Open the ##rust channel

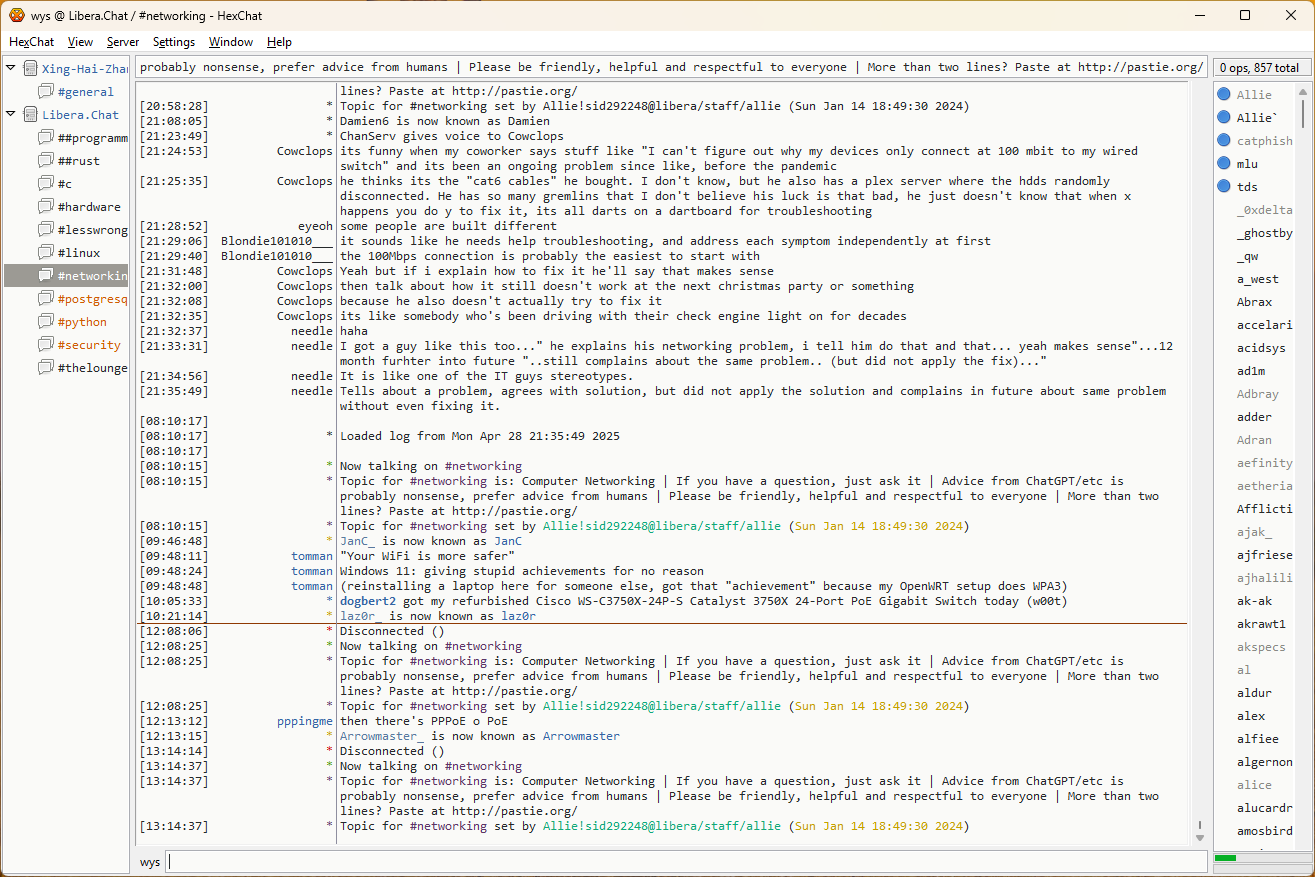[78, 161]
